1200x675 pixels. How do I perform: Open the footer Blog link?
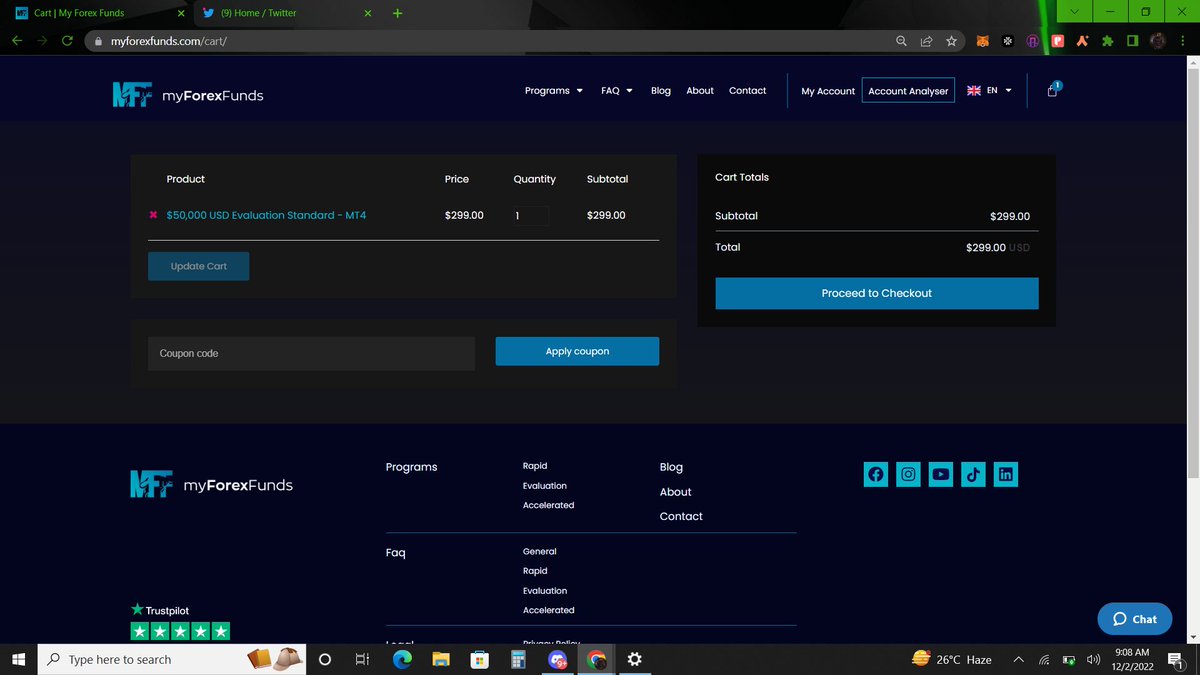671,467
